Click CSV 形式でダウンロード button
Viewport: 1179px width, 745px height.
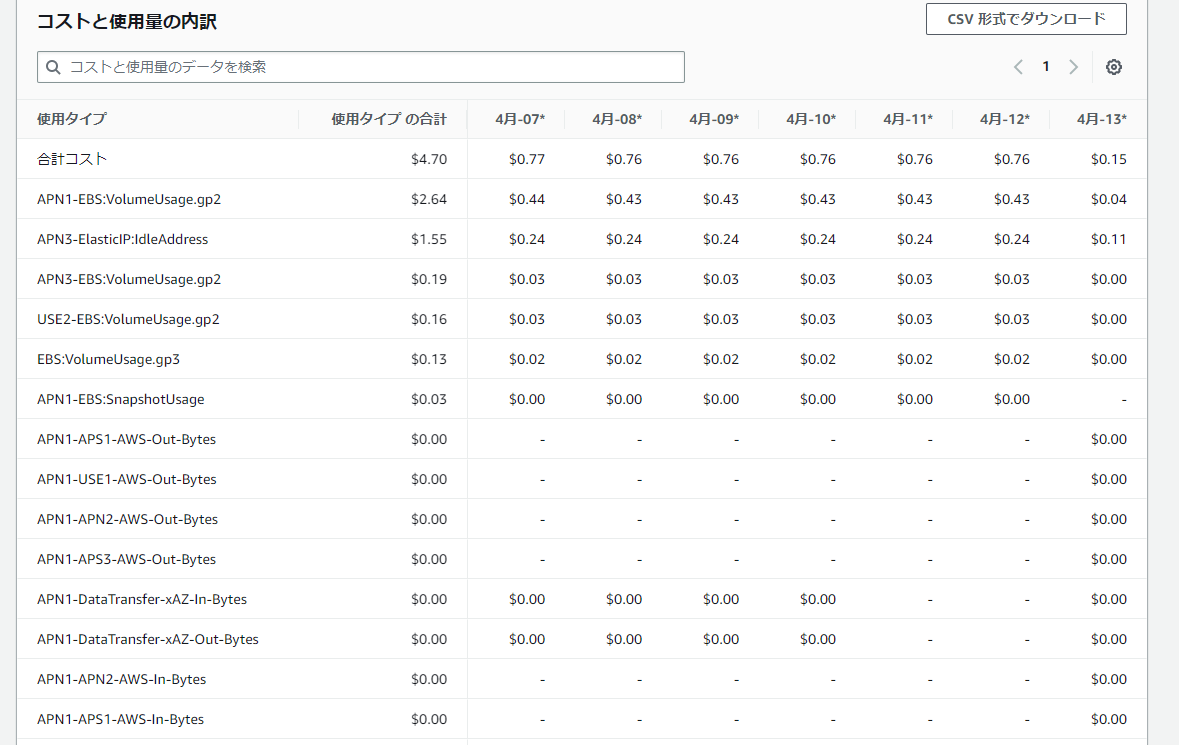(x=1026, y=19)
